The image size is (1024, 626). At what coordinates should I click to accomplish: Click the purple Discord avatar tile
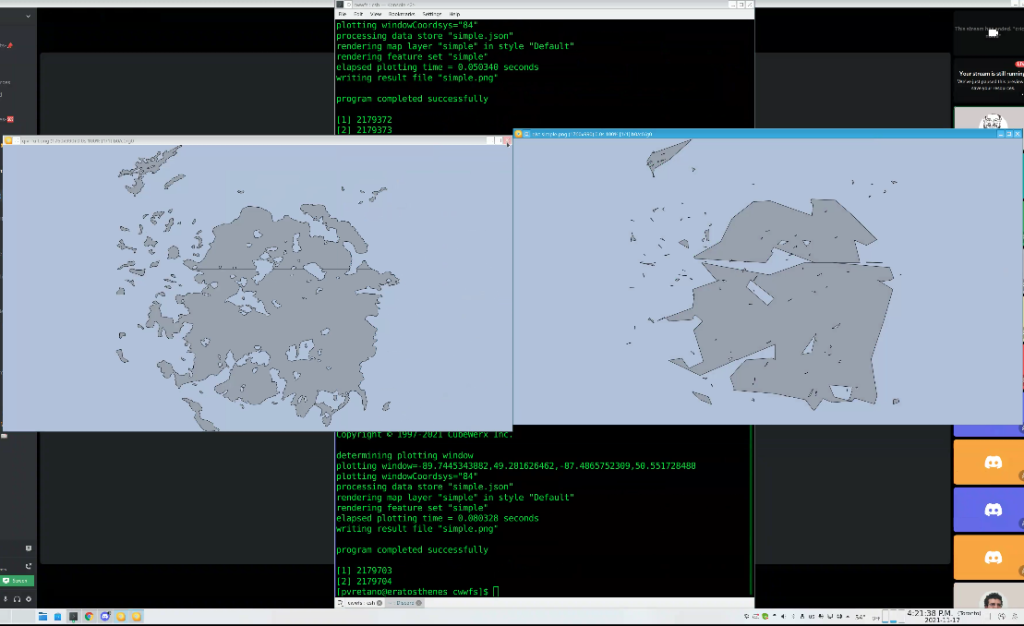click(992, 510)
